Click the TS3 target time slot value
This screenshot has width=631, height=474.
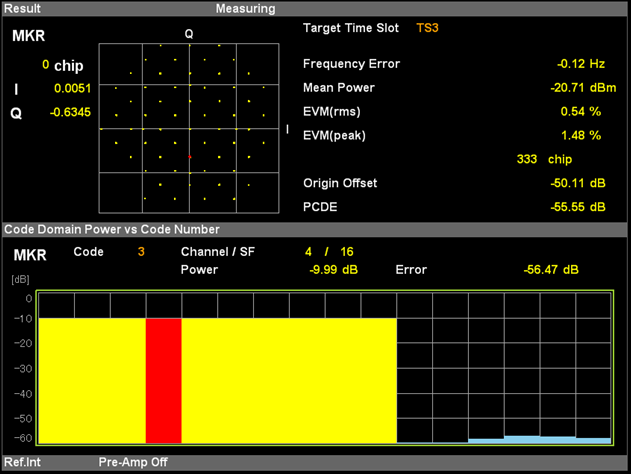tap(427, 28)
